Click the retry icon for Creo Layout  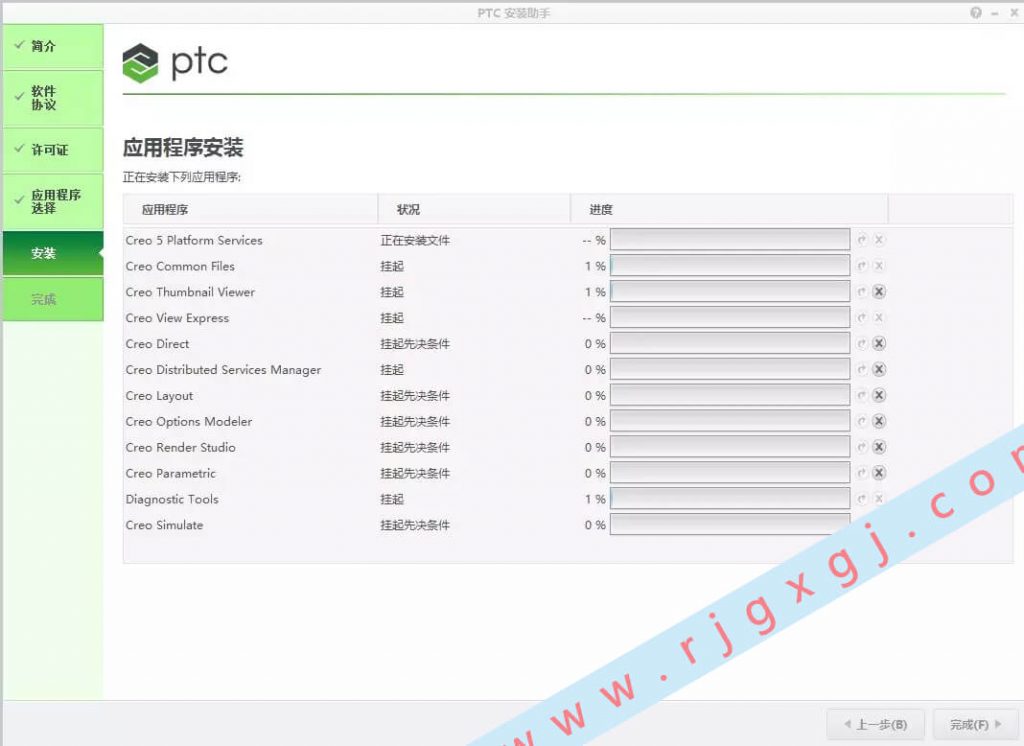coord(862,395)
